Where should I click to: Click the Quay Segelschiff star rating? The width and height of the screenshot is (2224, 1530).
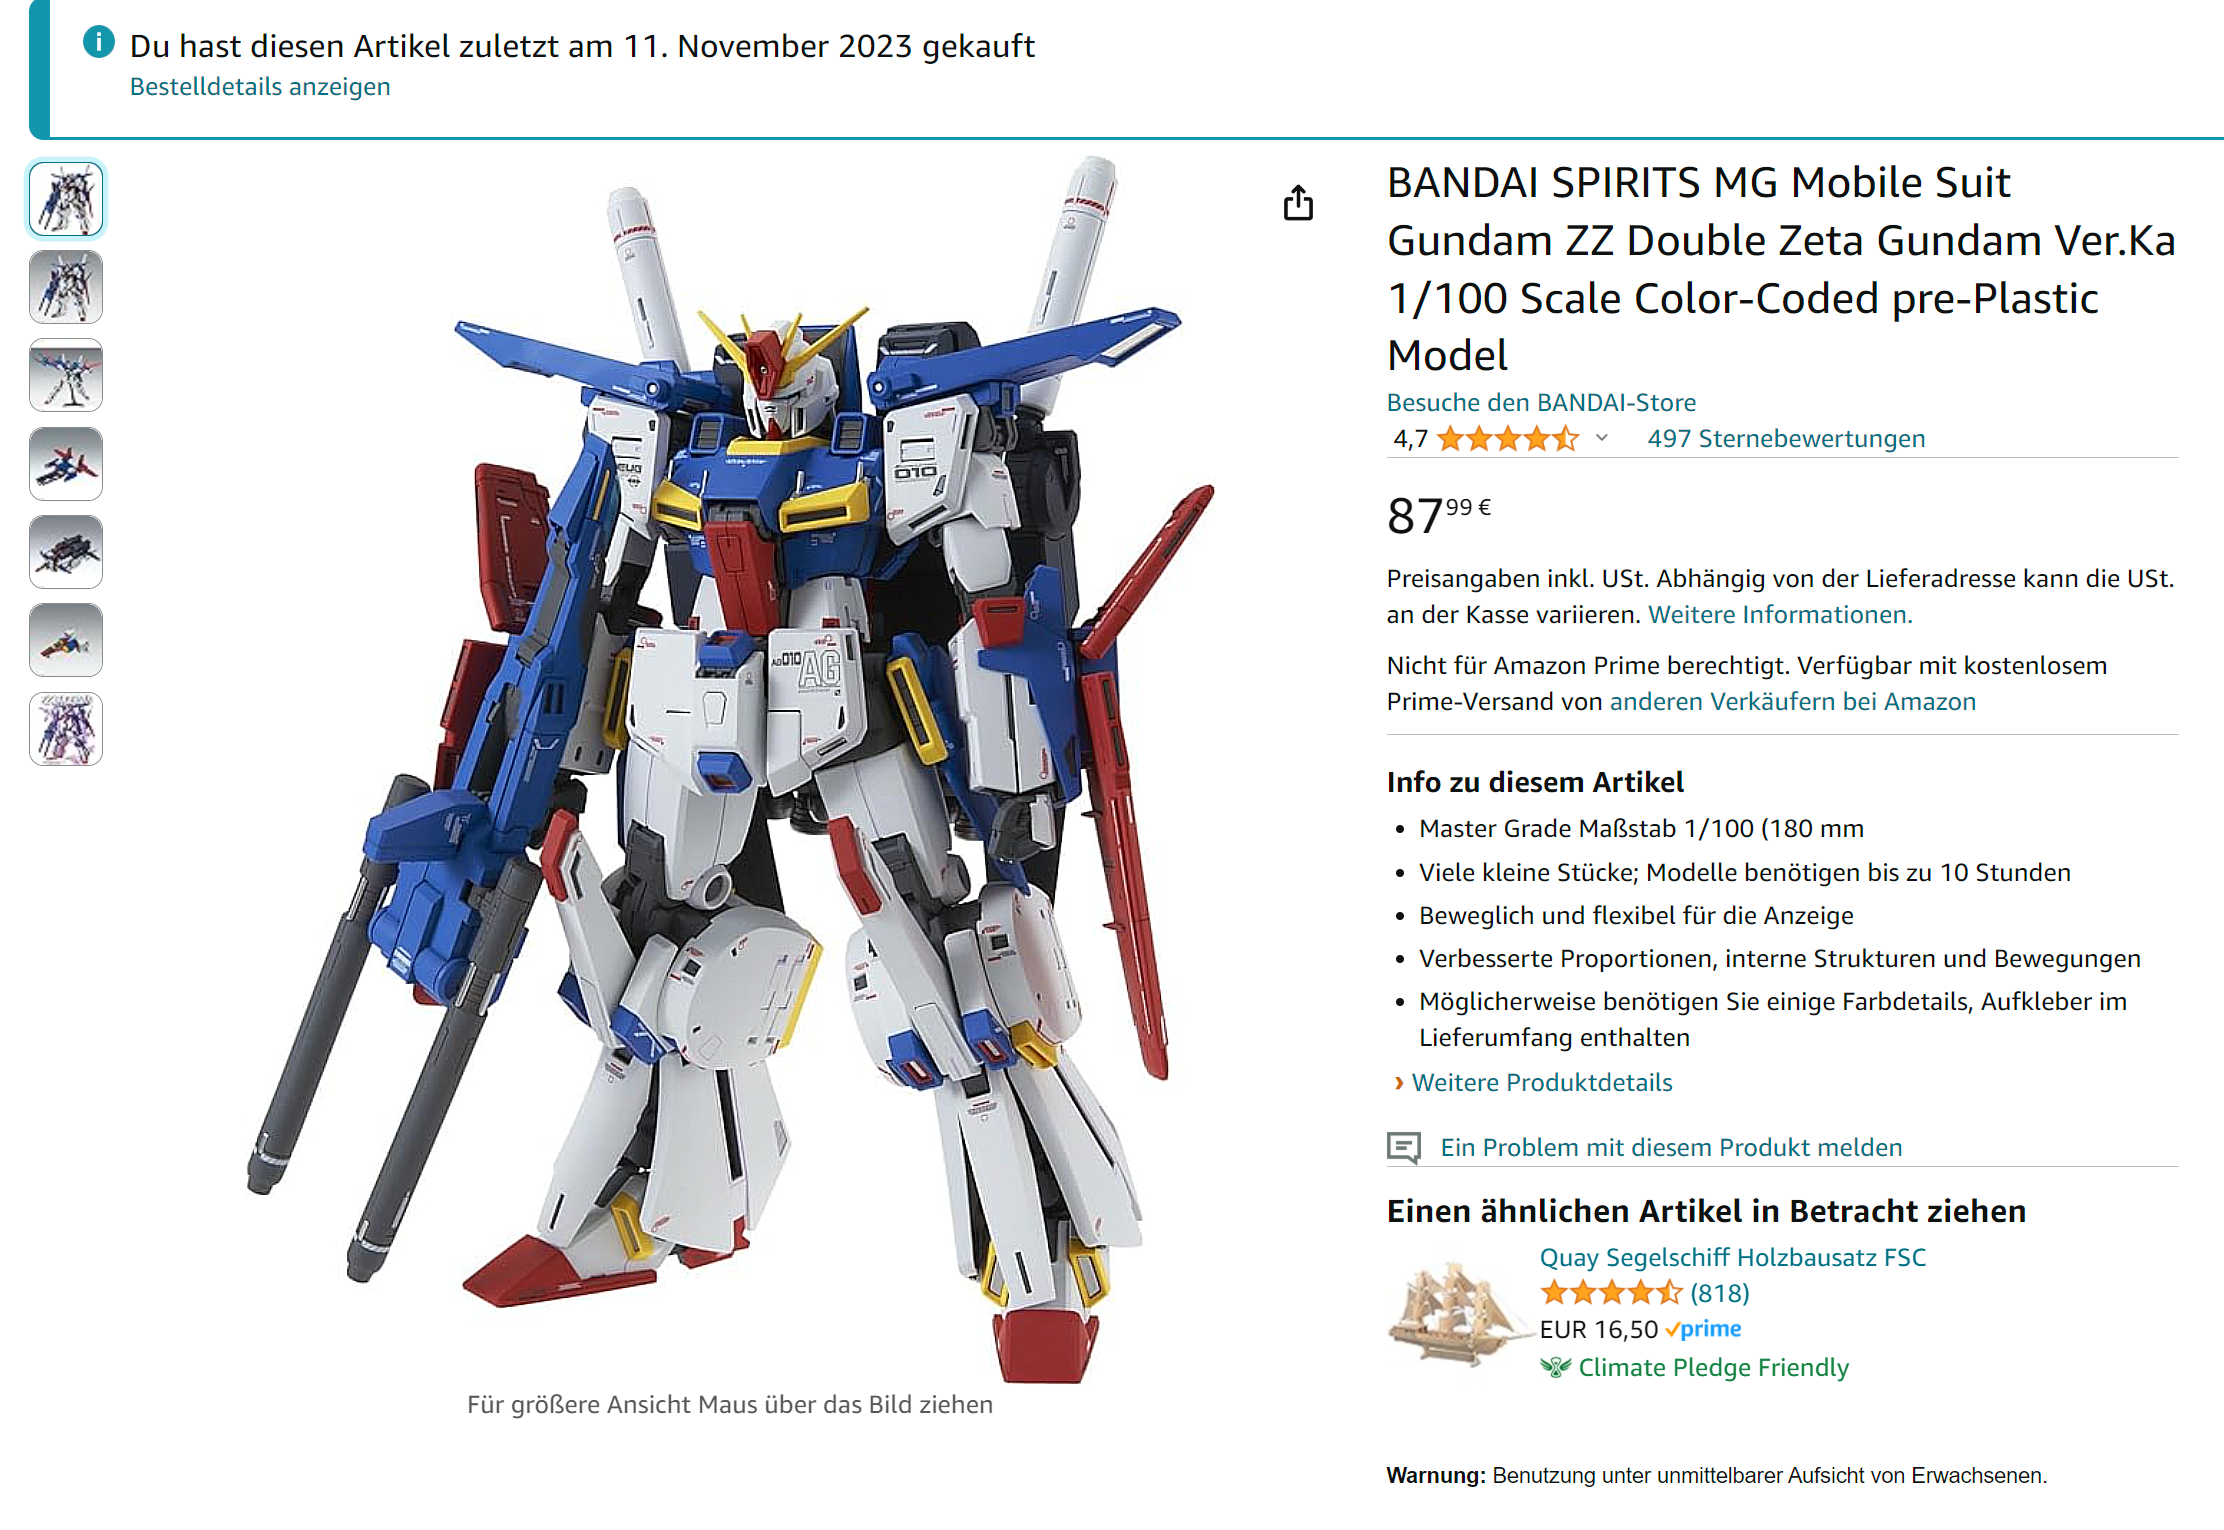tap(1611, 1293)
